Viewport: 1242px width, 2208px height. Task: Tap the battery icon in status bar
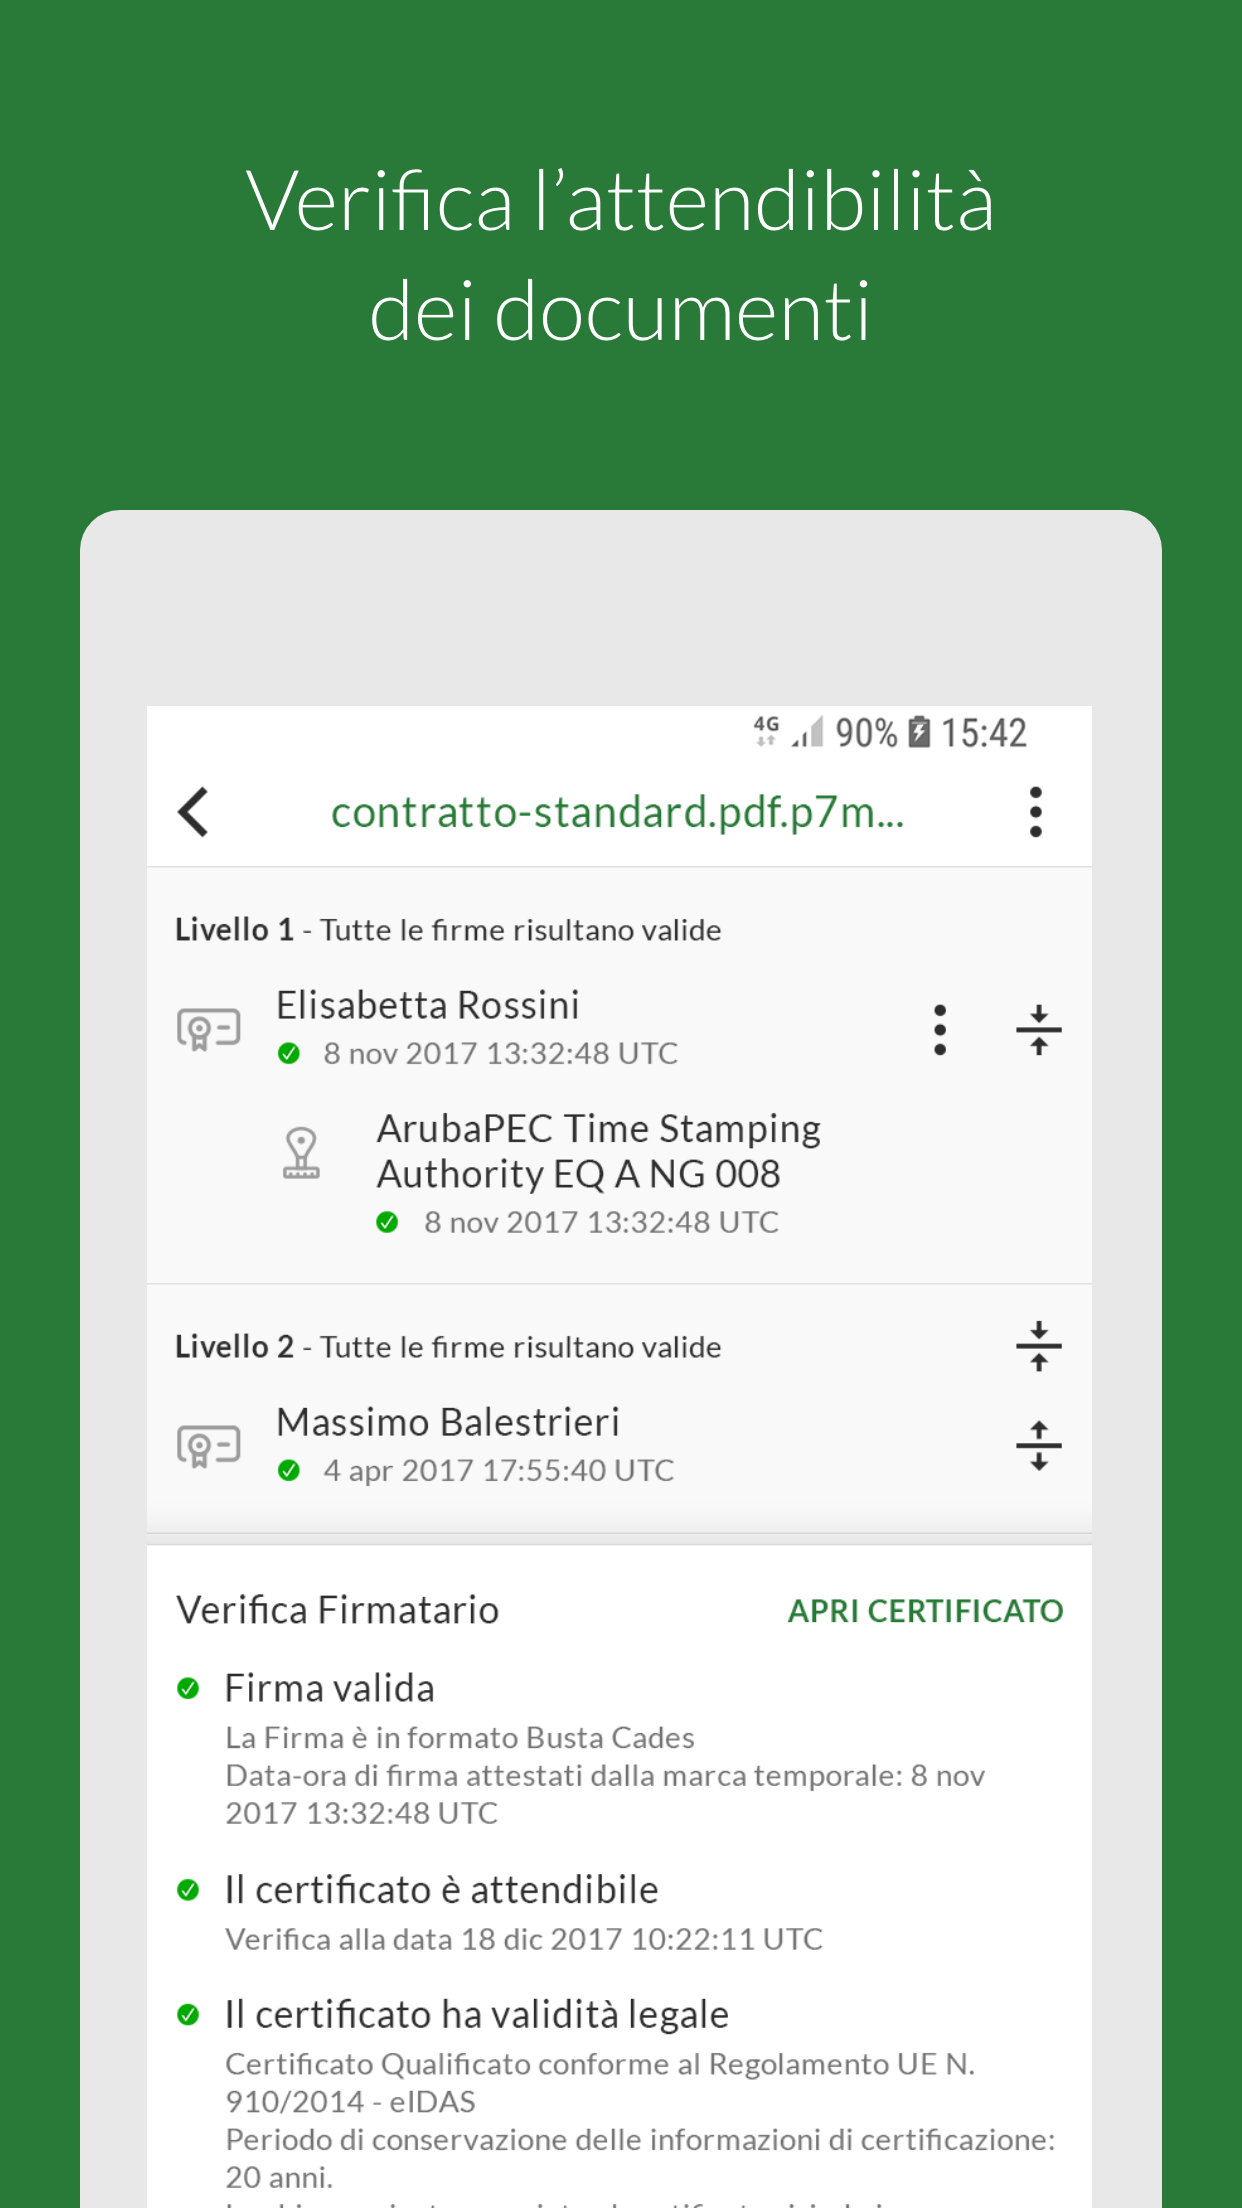tap(919, 732)
